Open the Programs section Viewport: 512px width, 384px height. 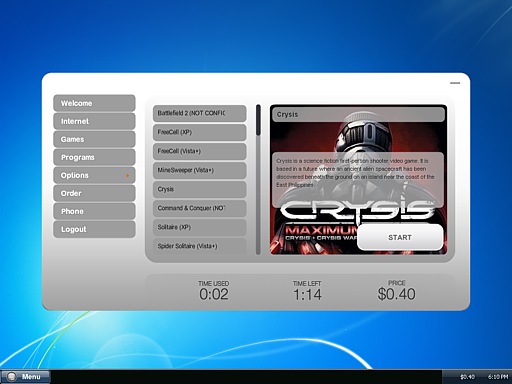(94, 157)
